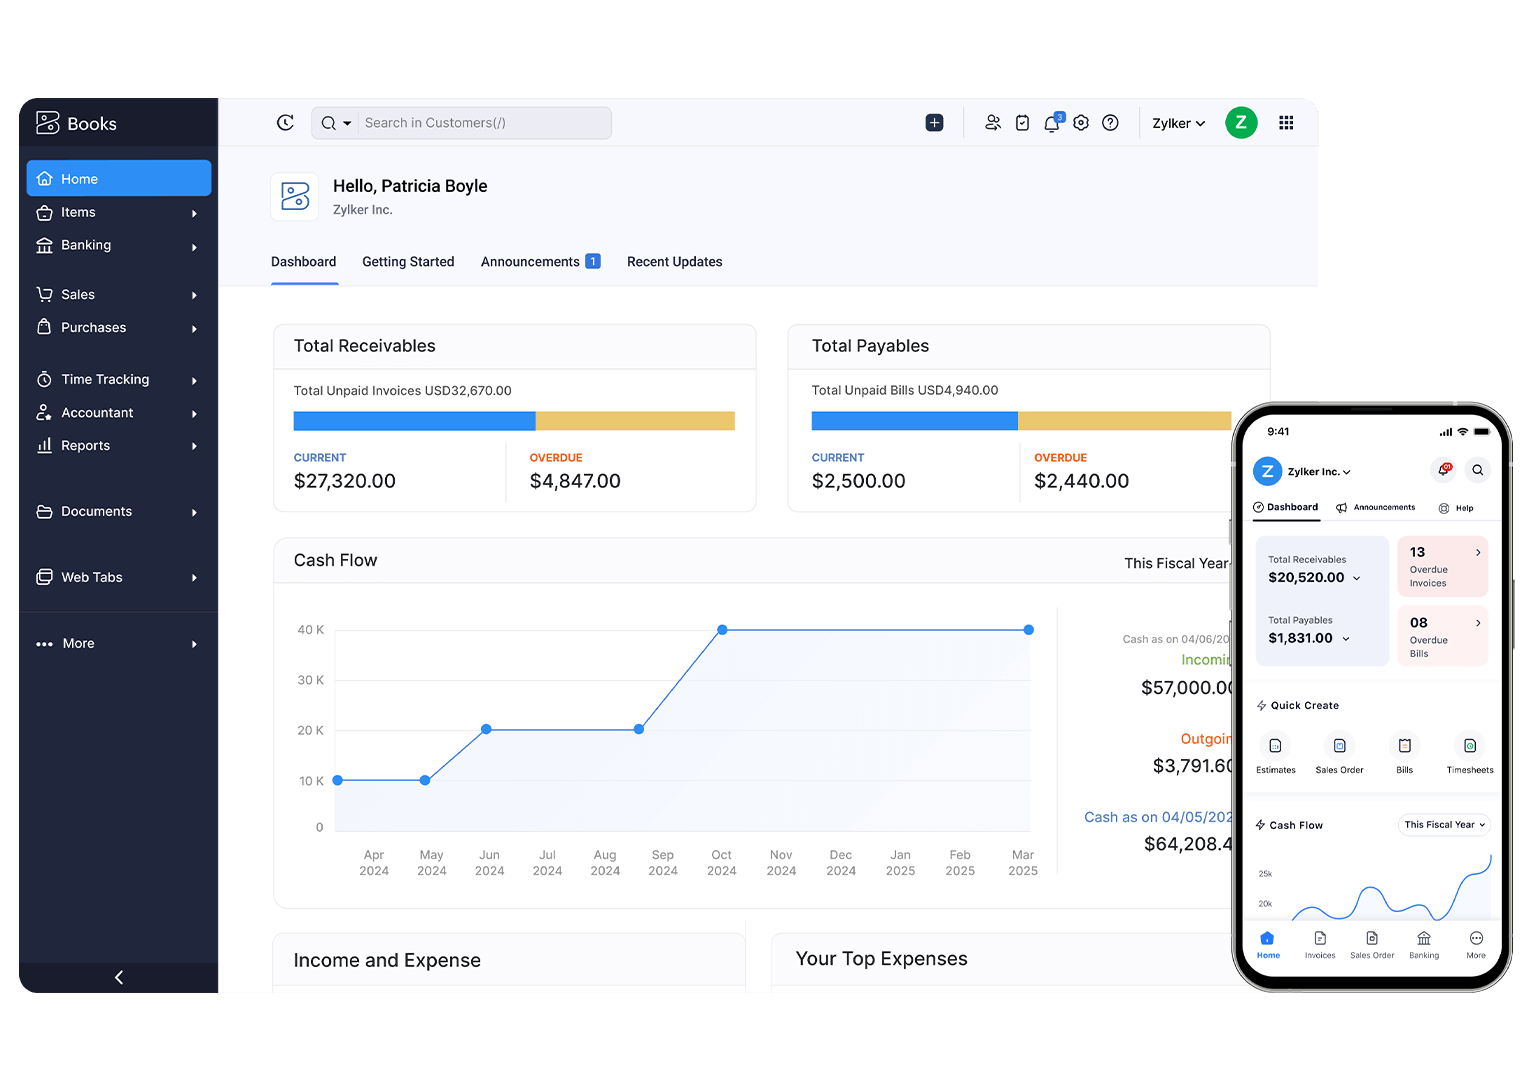Open the referral people icon in header

(x=992, y=123)
